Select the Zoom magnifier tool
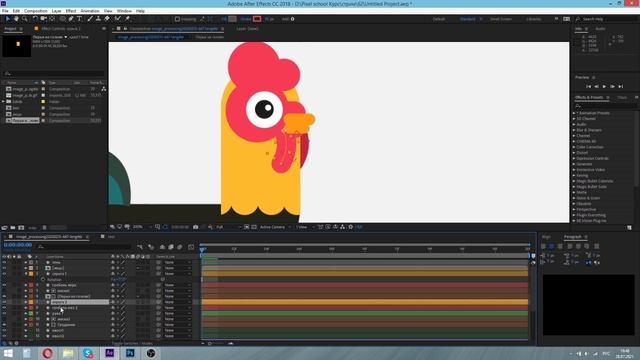Viewport: 640px width, 360px height. click(25, 19)
